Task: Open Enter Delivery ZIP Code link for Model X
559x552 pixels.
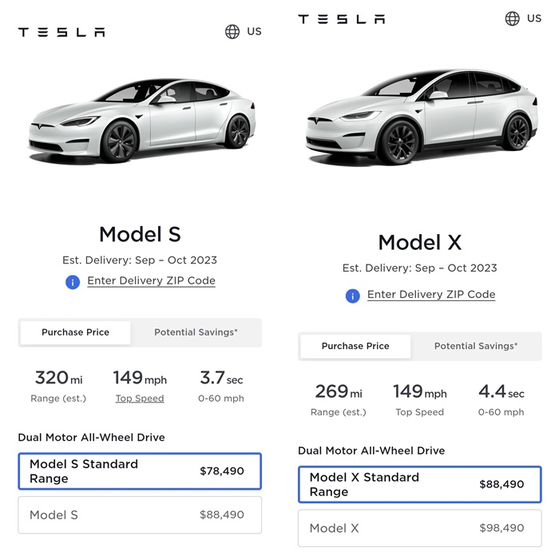Action: [431, 295]
